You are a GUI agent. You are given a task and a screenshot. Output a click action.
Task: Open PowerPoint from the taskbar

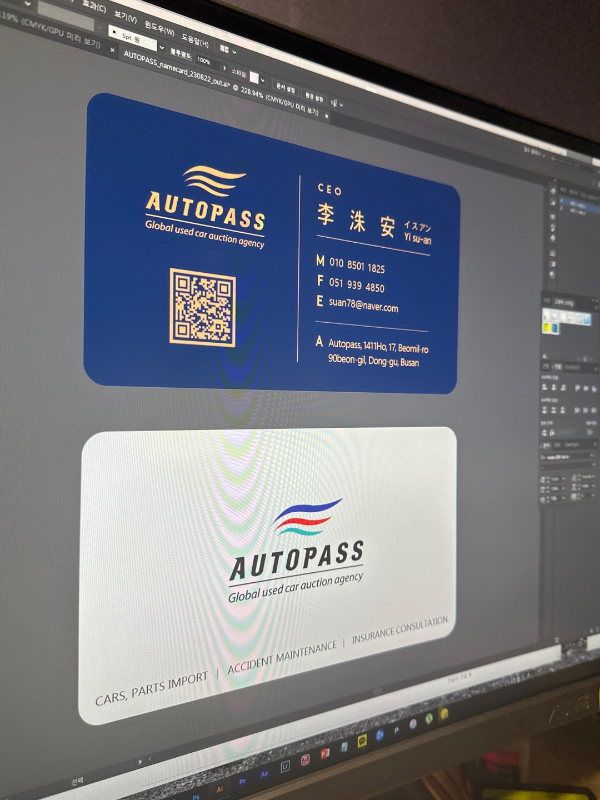point(325,754)
